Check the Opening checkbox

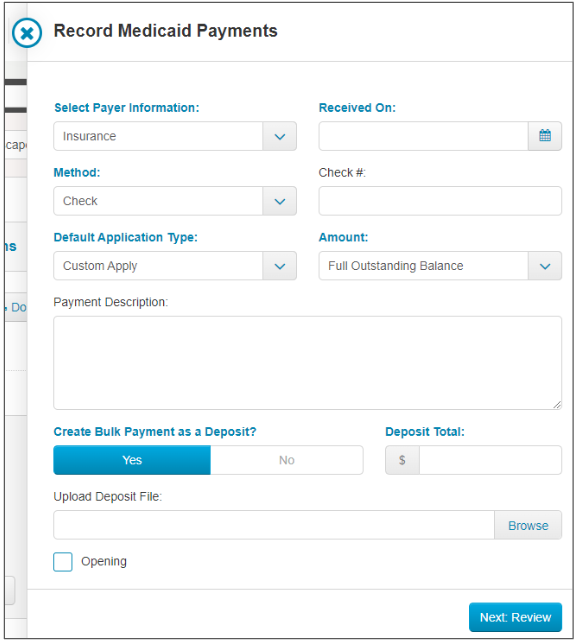[63, 562]
